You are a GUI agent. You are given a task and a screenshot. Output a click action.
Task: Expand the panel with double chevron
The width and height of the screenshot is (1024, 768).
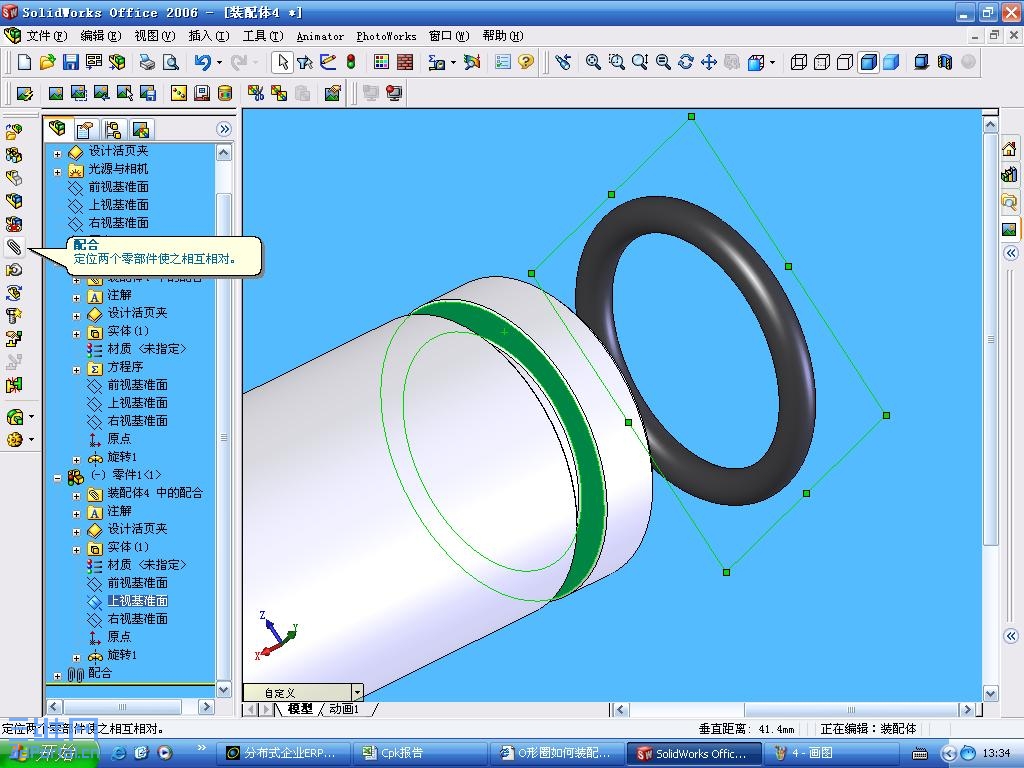(224, 129)
